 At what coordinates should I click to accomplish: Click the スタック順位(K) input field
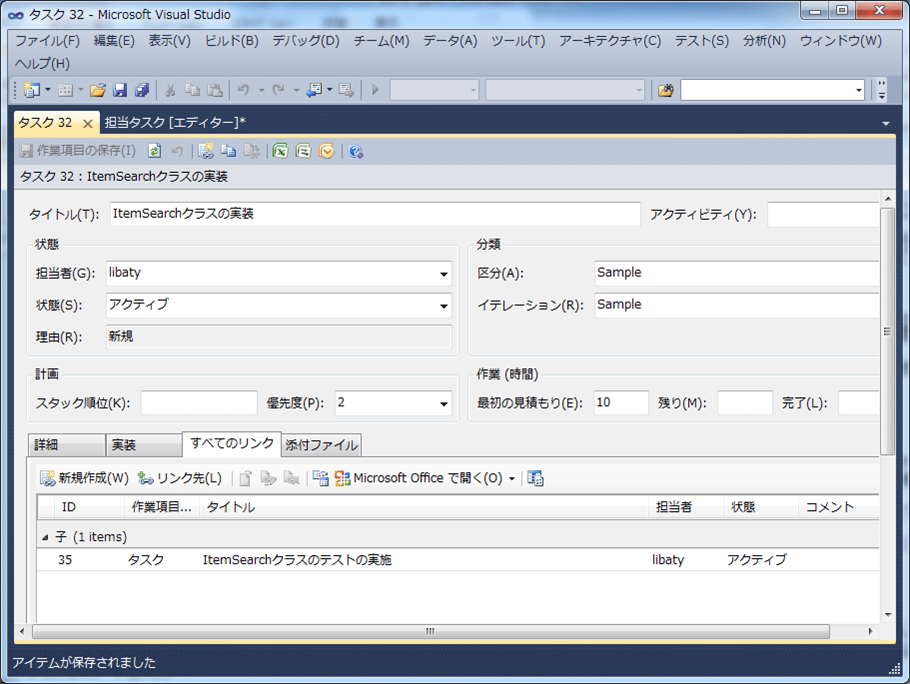coord(199,403)
